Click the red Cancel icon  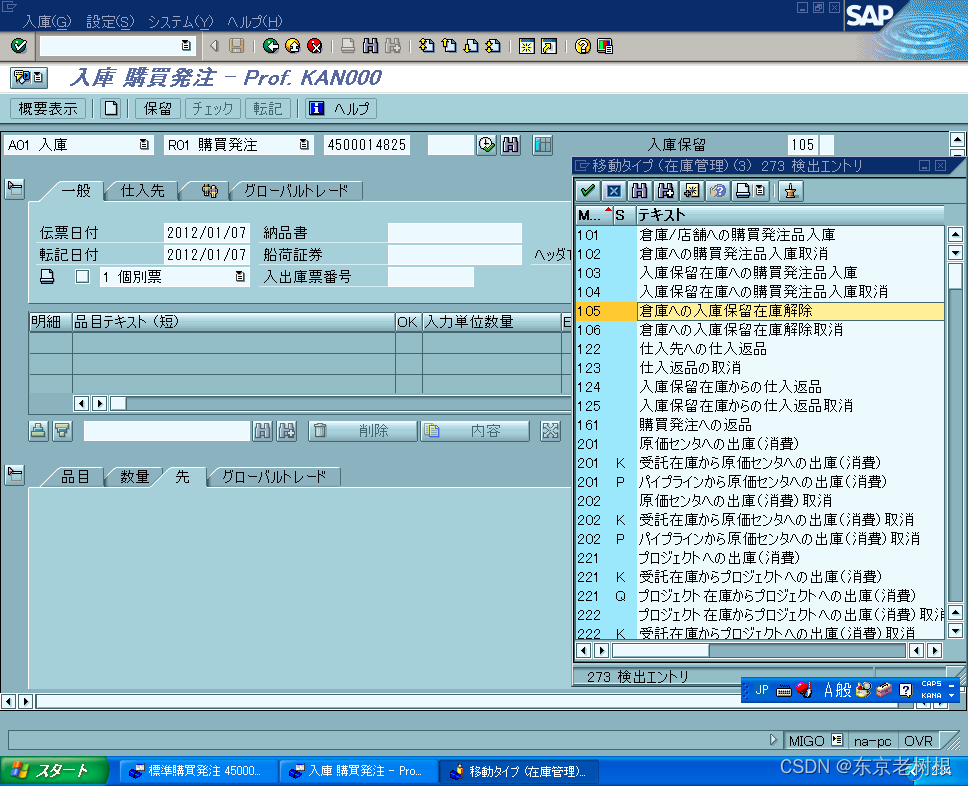(x=315, y=46)
